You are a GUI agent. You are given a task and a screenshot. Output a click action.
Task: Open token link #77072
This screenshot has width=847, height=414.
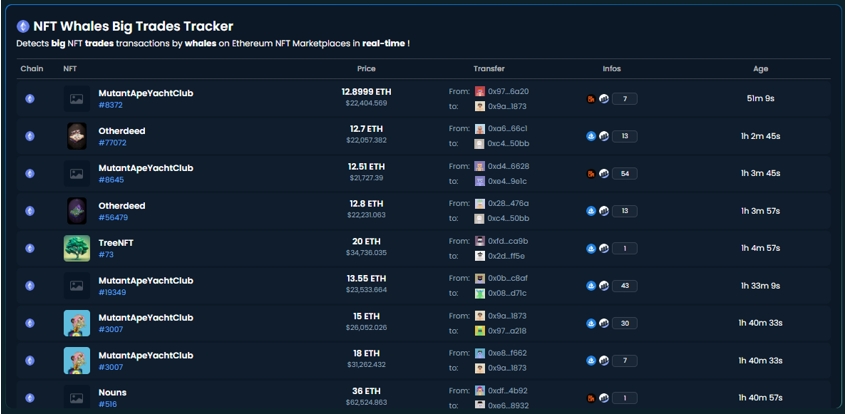pos(112,143)
